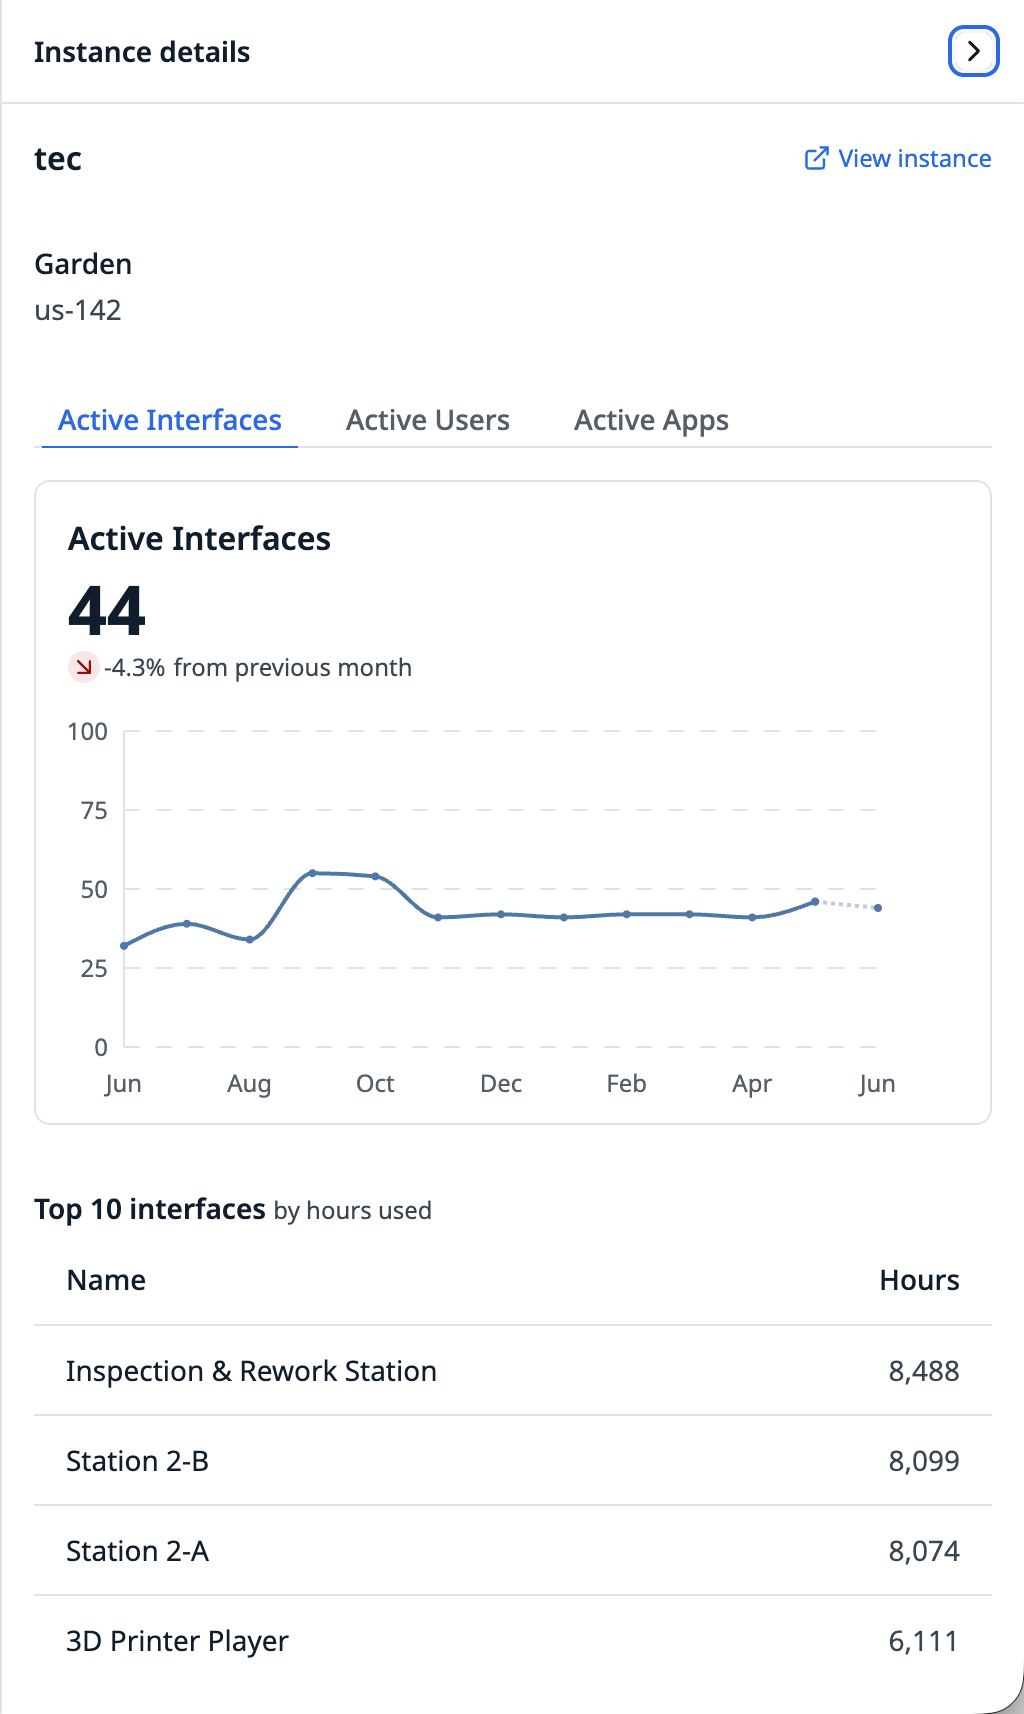This screenshot has width=1024, height=1714.
Task: Select the '3D Printer Player' row name
Action: click(x=177, y=1641)
